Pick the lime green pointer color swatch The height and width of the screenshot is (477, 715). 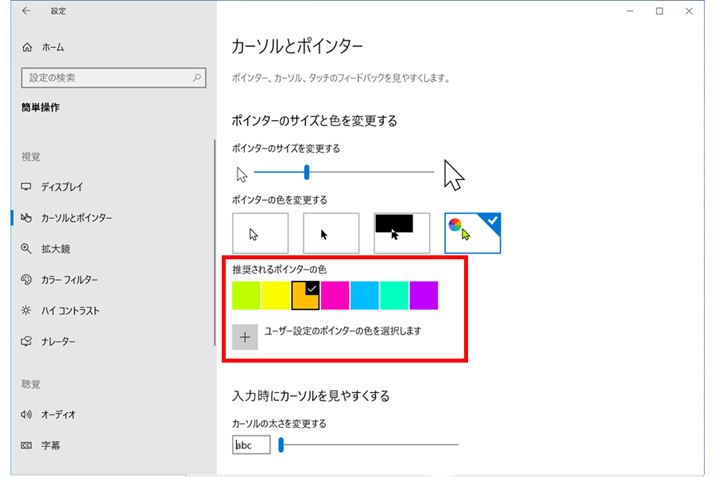(x=246, y=295)
